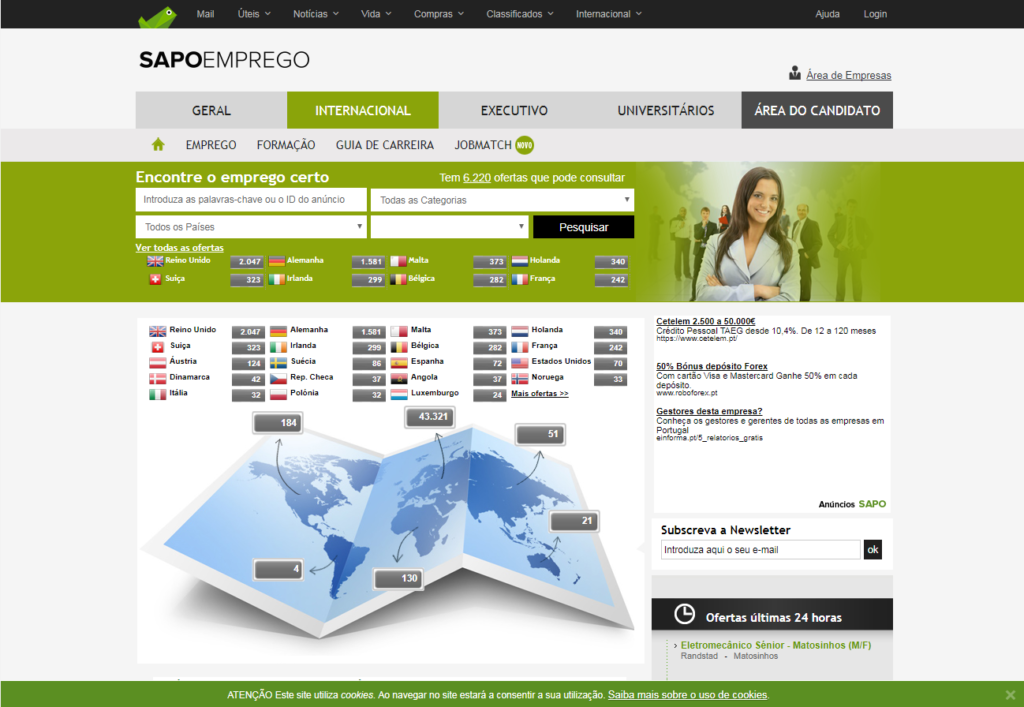The image size is (1024, 707).
Task: Go home via the green house icon
Action: point(158,145)
